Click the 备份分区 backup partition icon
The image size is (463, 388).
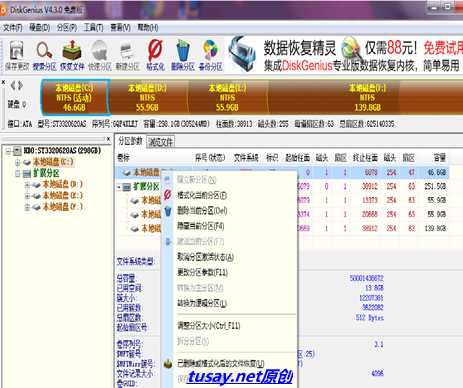pos(210,55)
